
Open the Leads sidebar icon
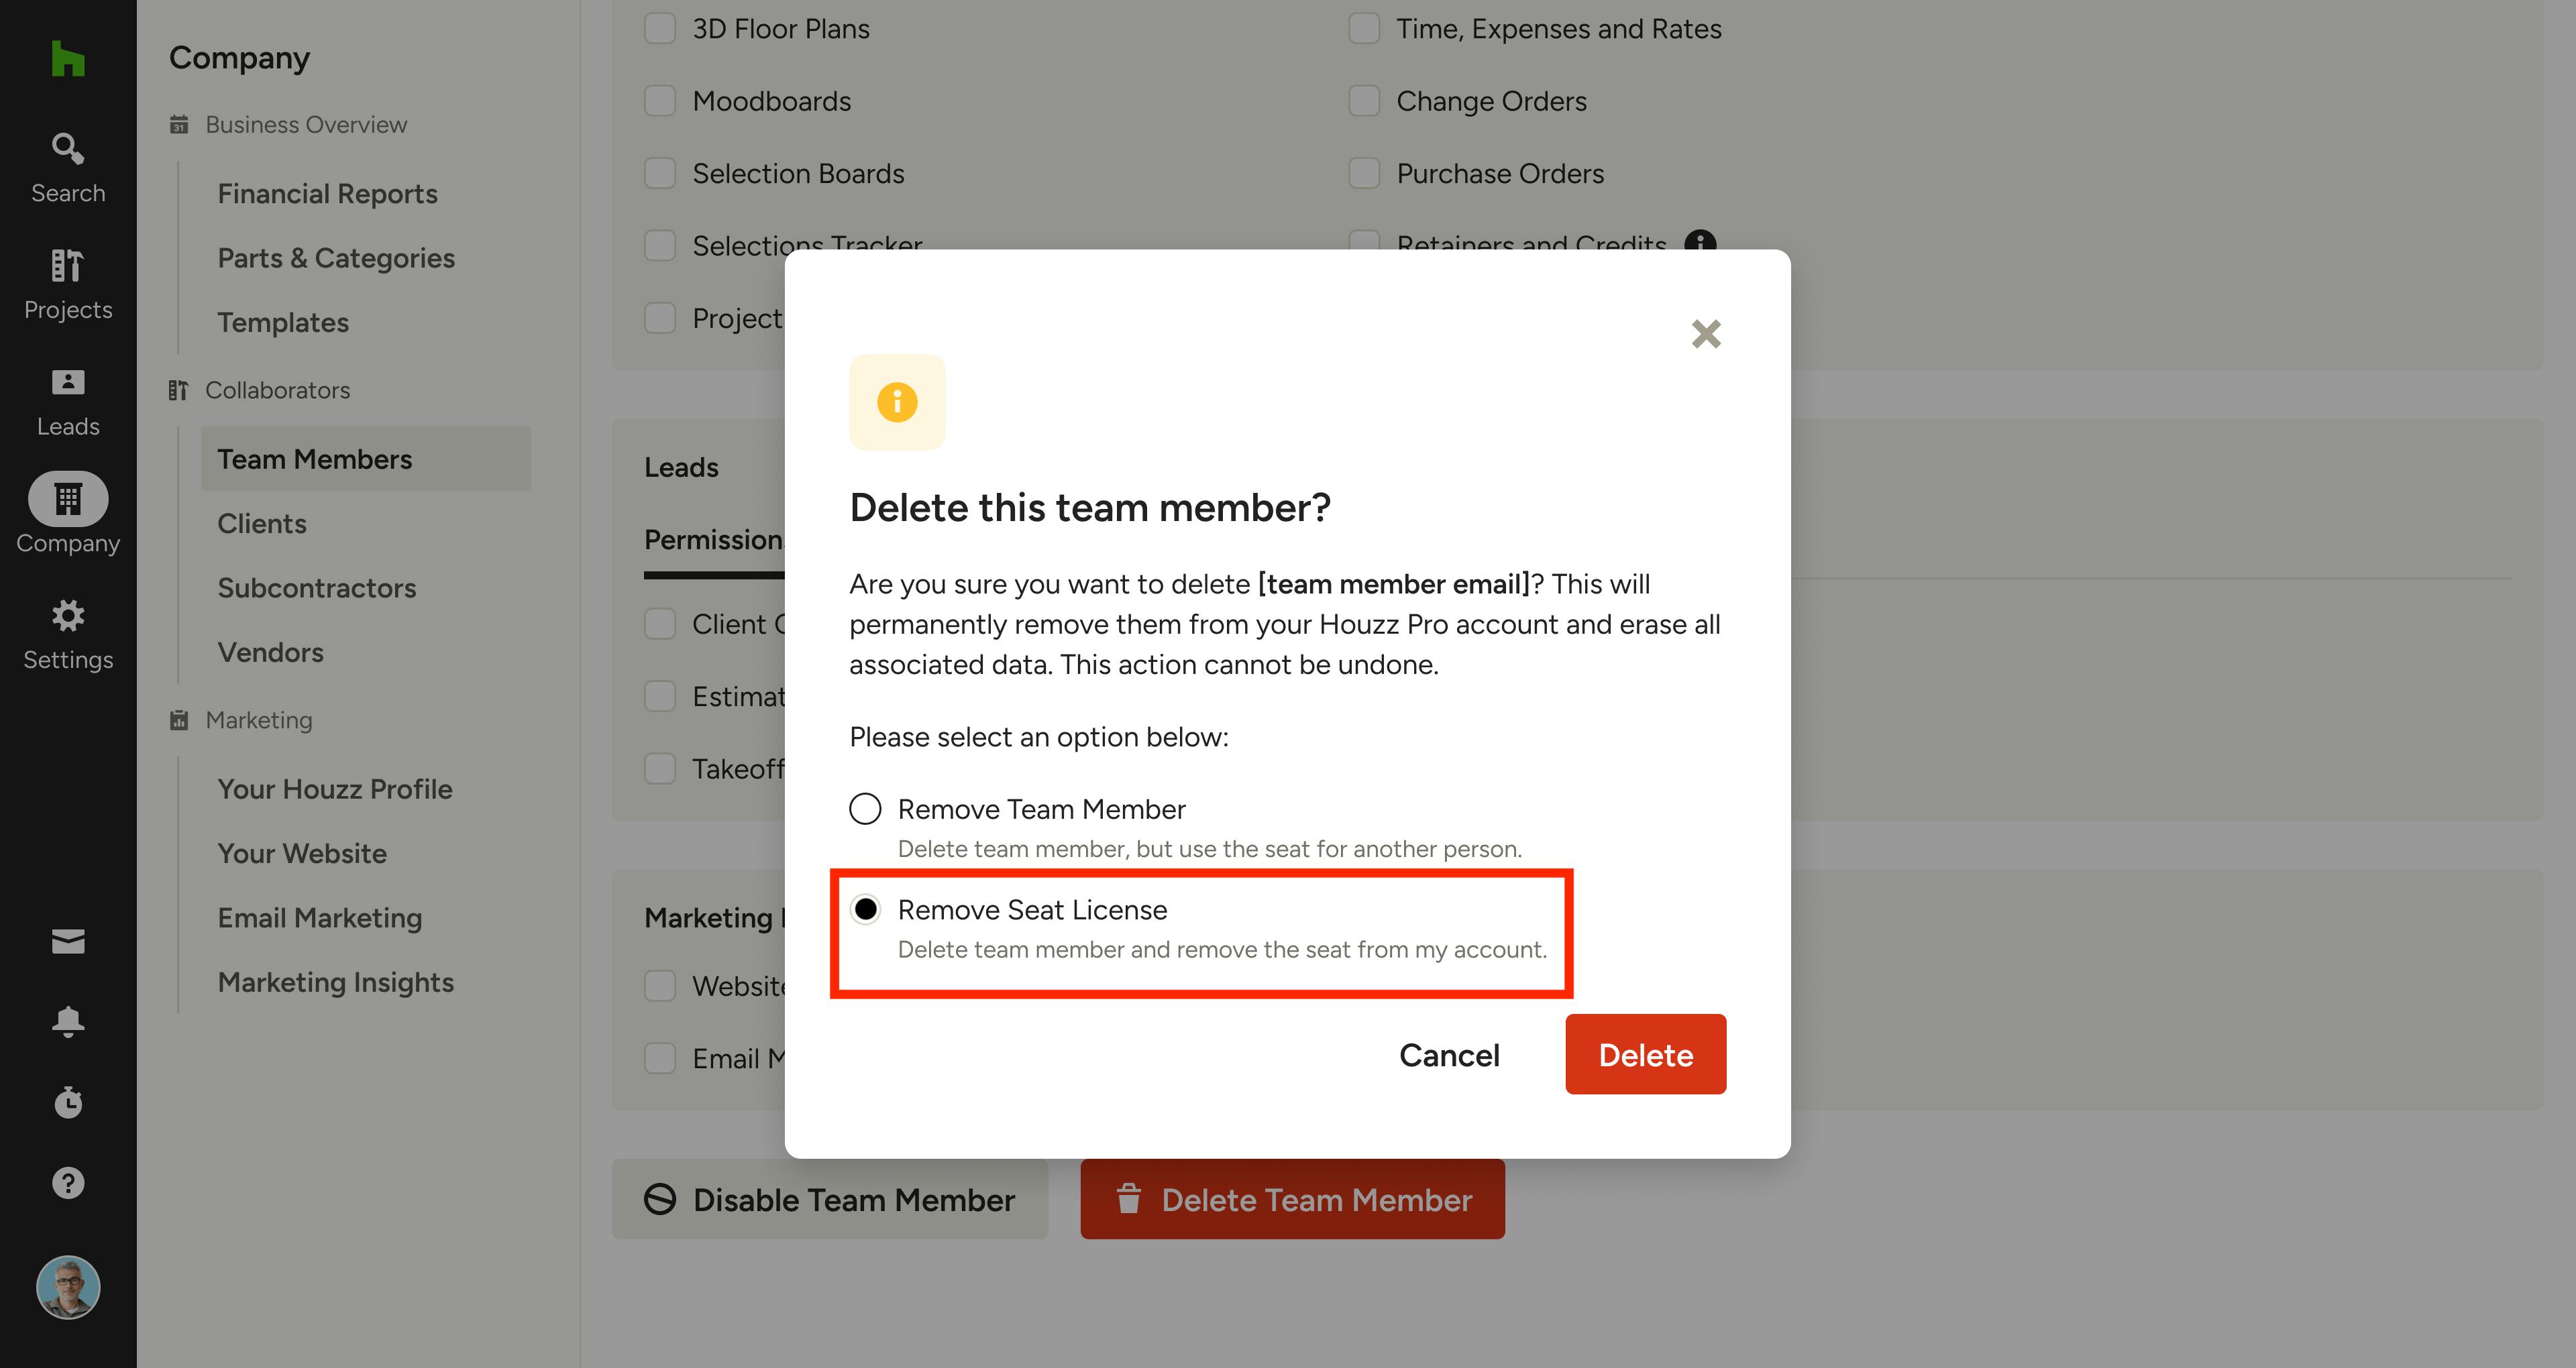68,401
